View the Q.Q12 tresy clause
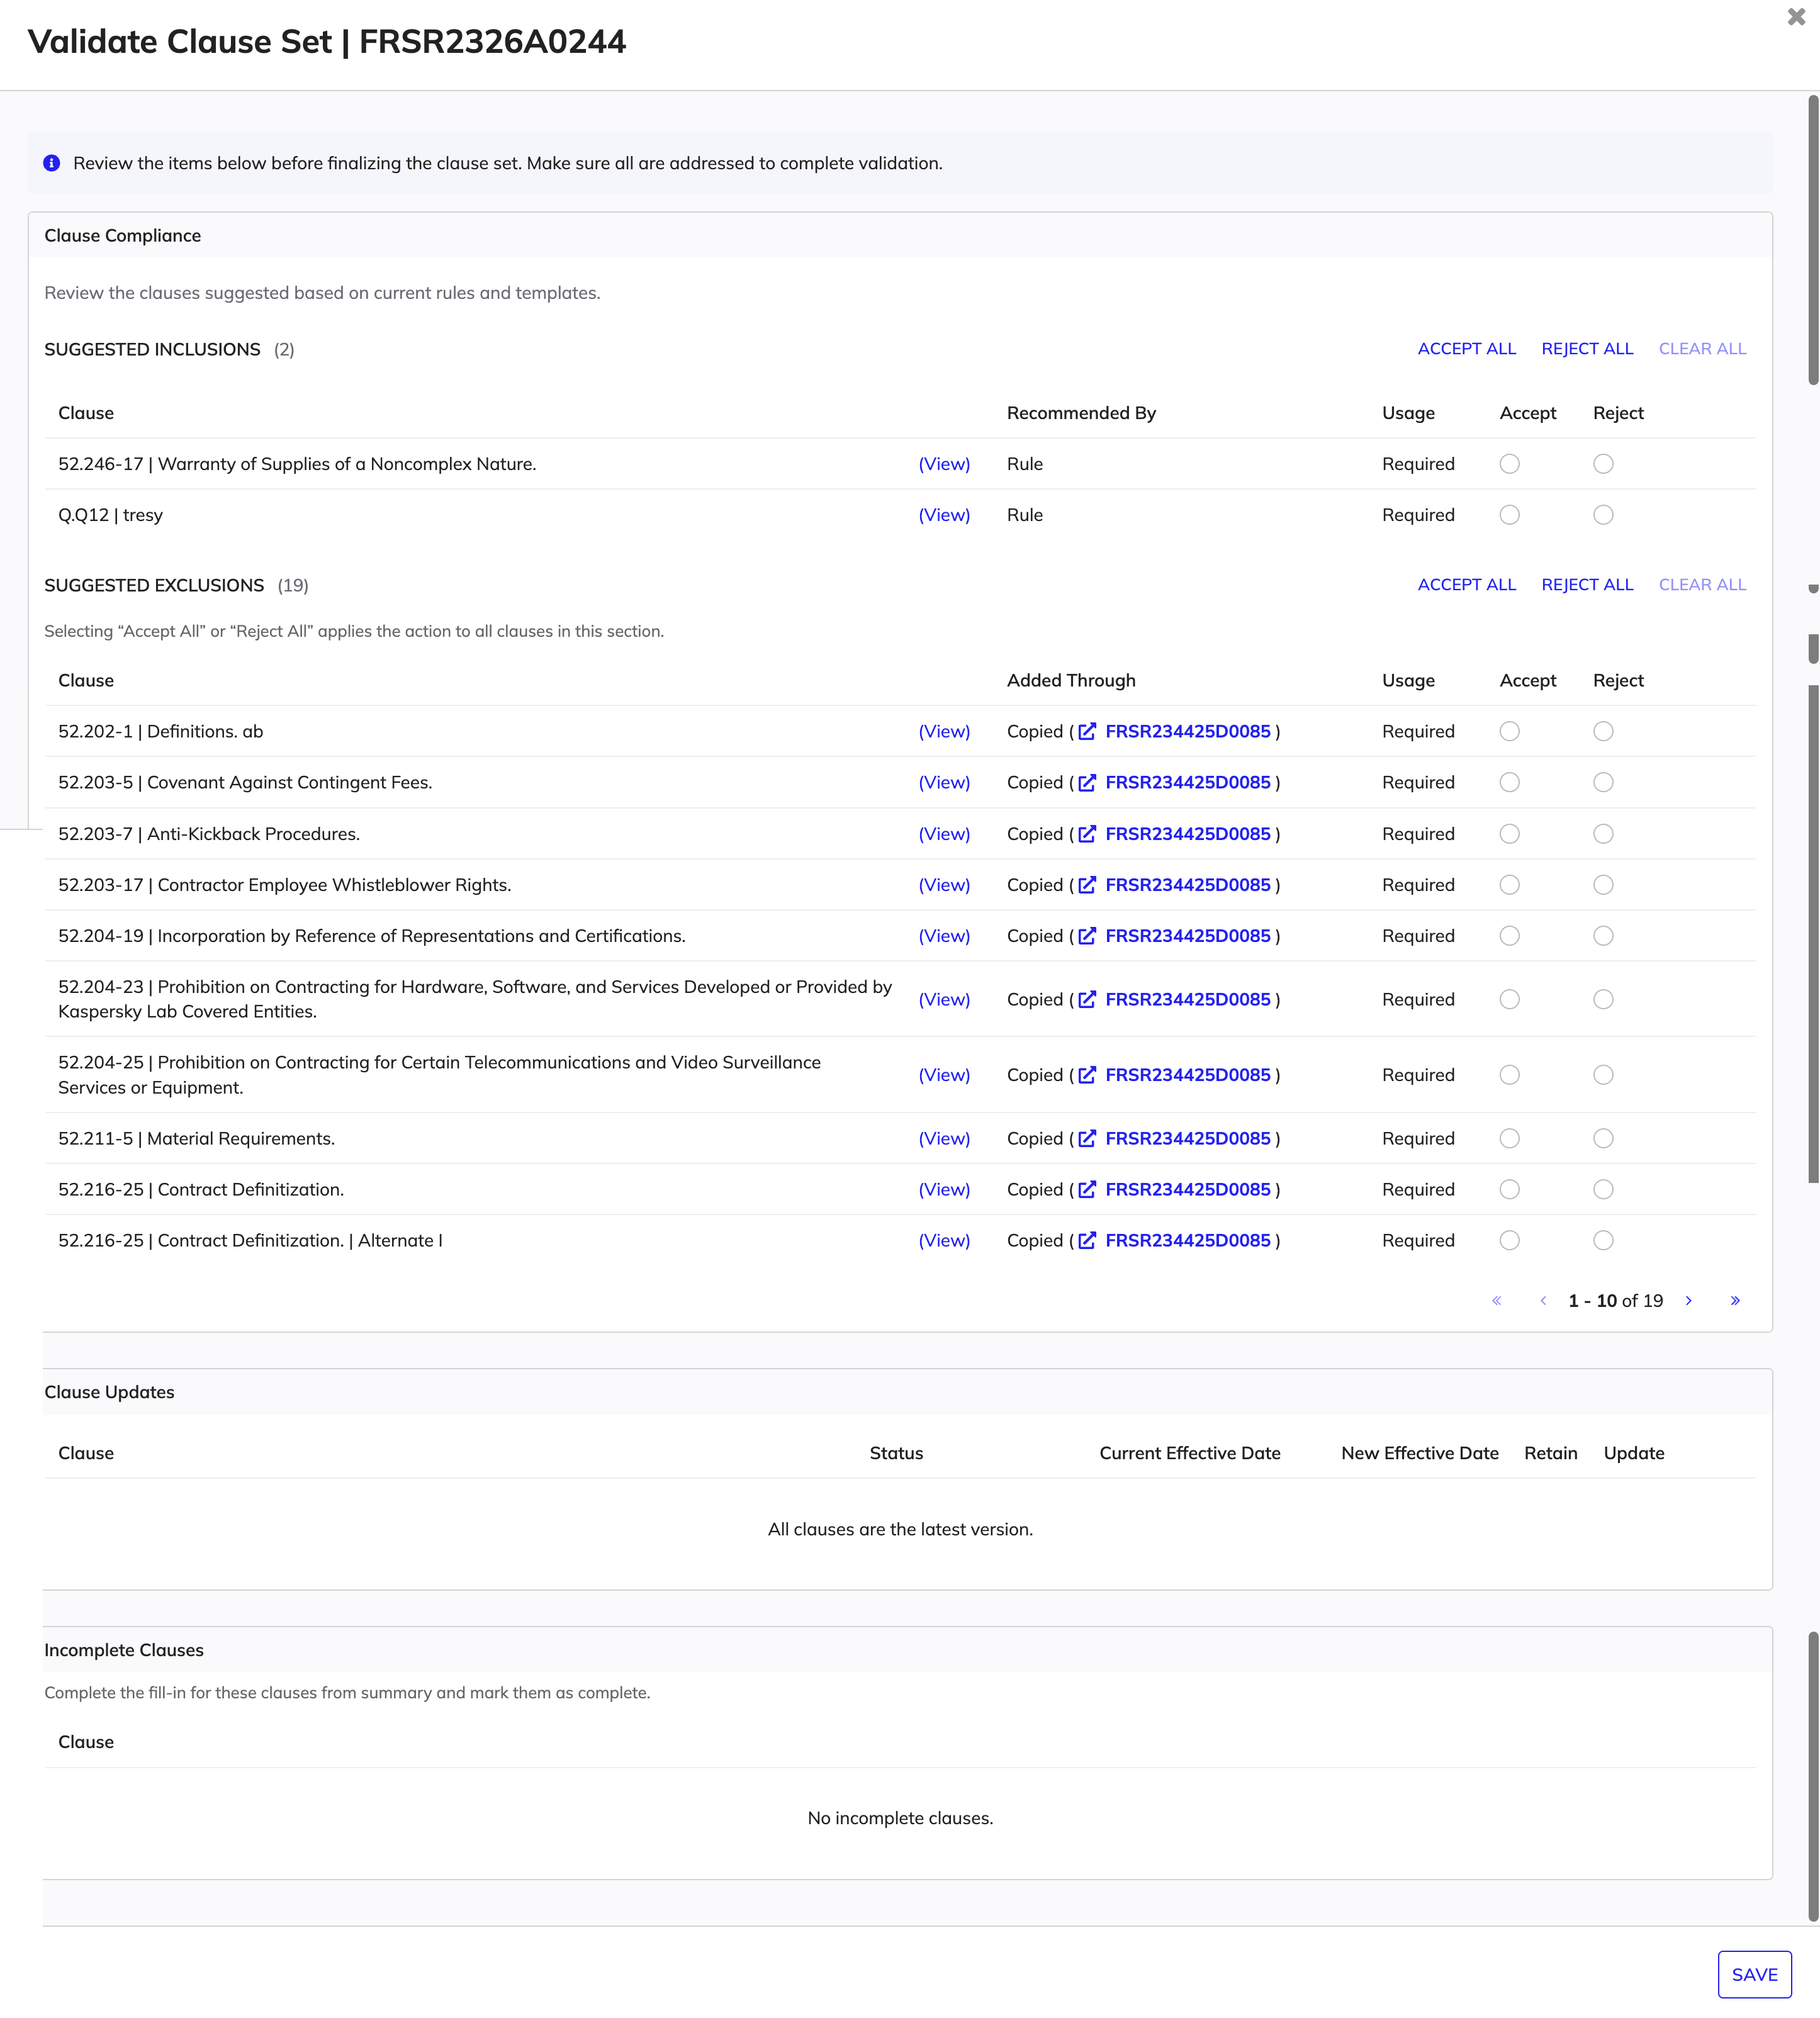Viewport: 1820px width, 2018px height. point(944,515)
